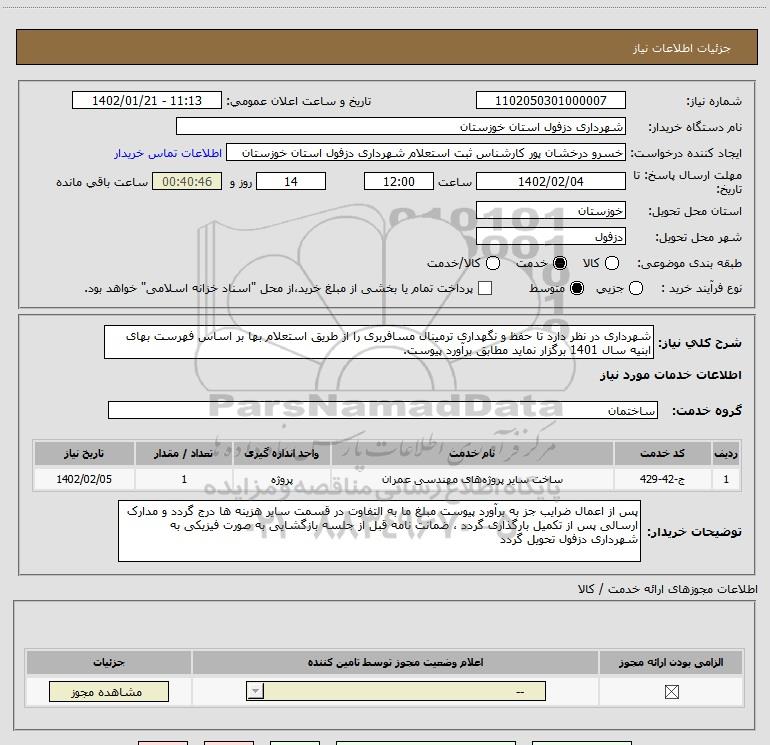Click the نام خدمت column header
Viewport: 770px width, 745px height.
click(472, 453)
